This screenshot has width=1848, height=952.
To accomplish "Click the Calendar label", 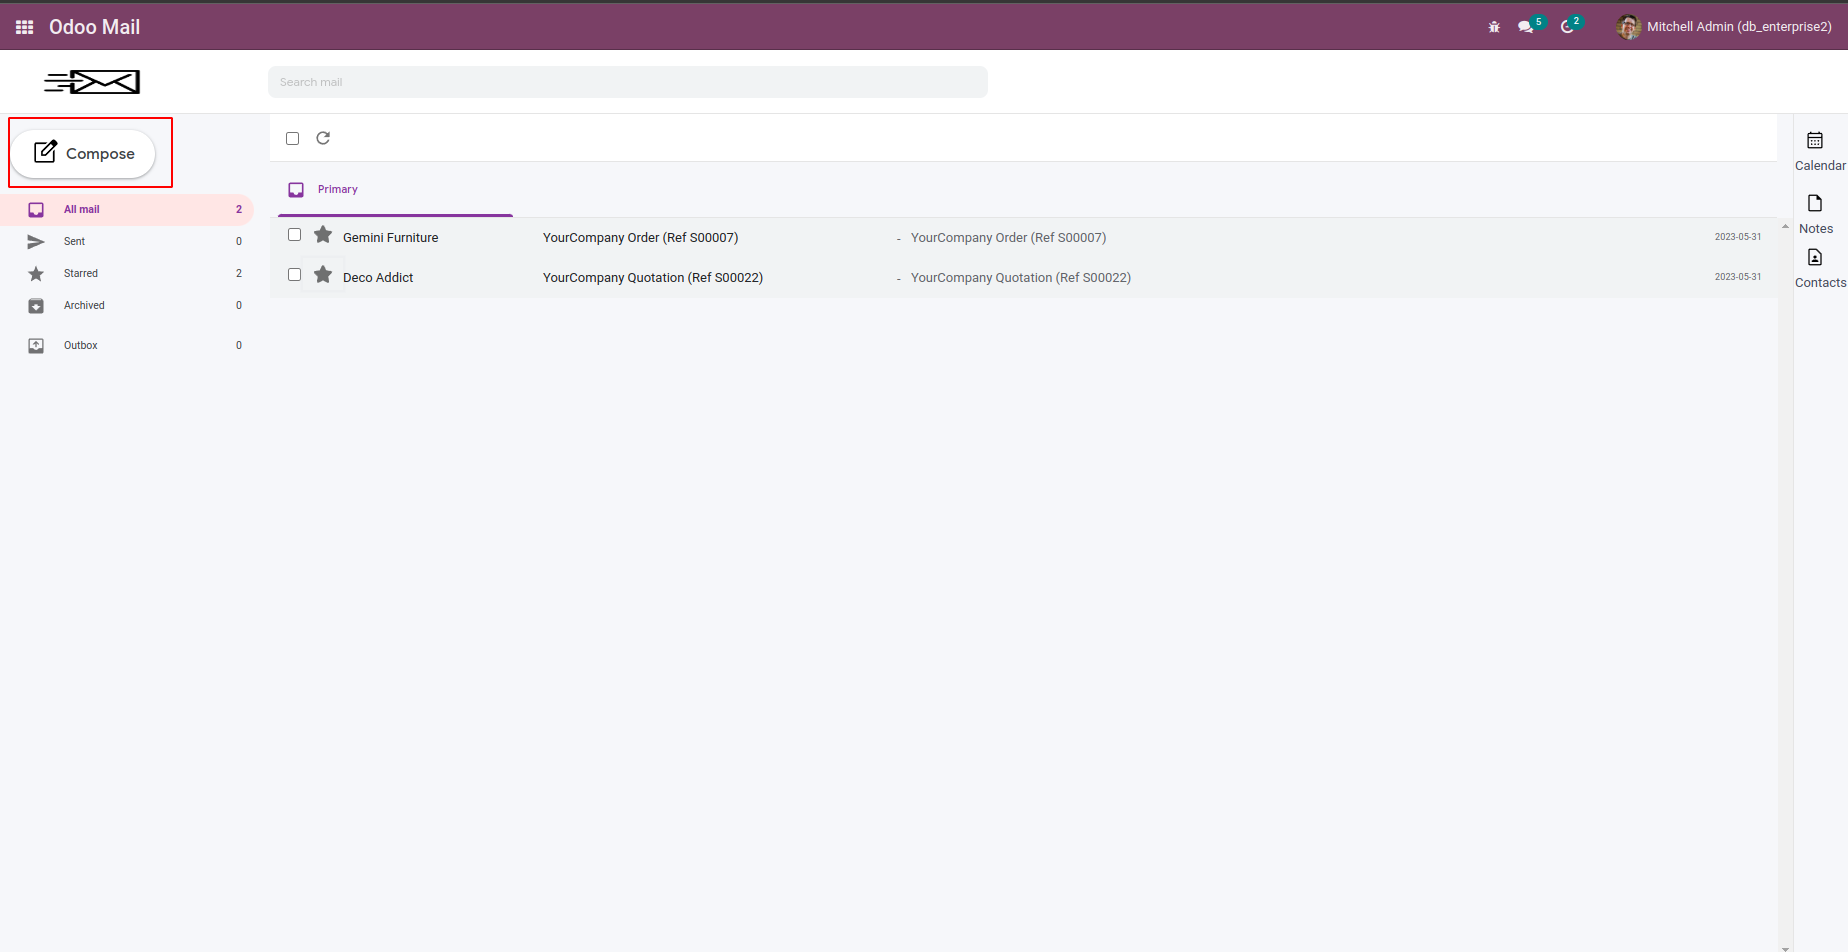I will (x=1820, y=166).
